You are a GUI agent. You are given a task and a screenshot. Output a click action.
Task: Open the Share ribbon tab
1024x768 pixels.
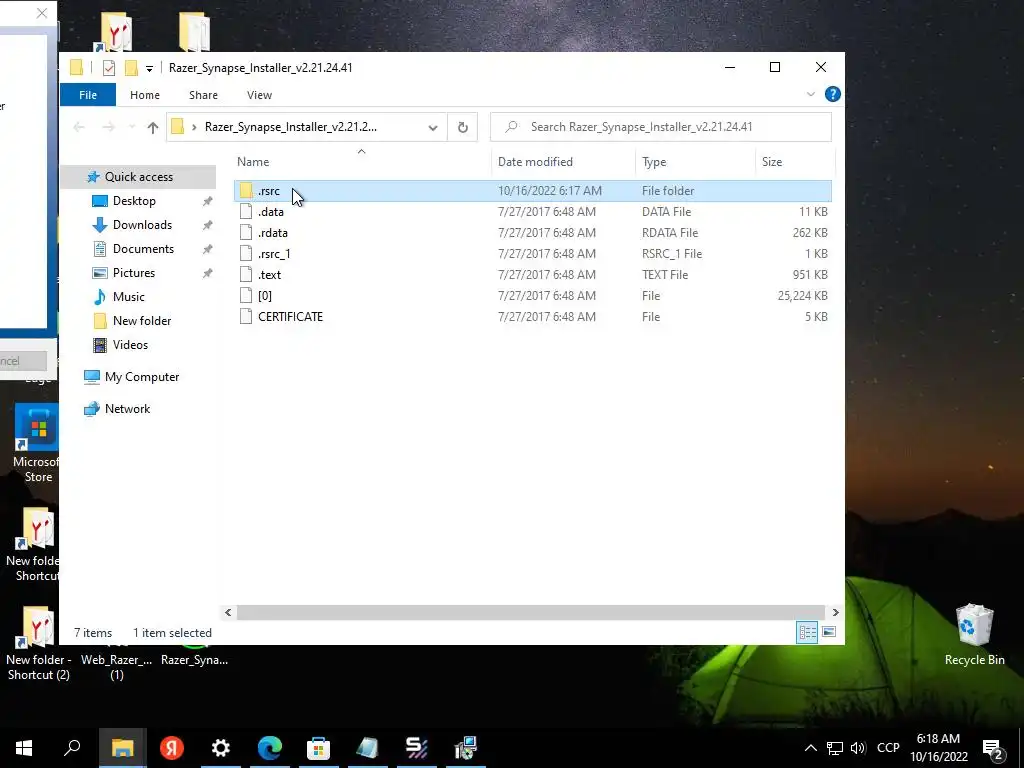click(203, 95)
